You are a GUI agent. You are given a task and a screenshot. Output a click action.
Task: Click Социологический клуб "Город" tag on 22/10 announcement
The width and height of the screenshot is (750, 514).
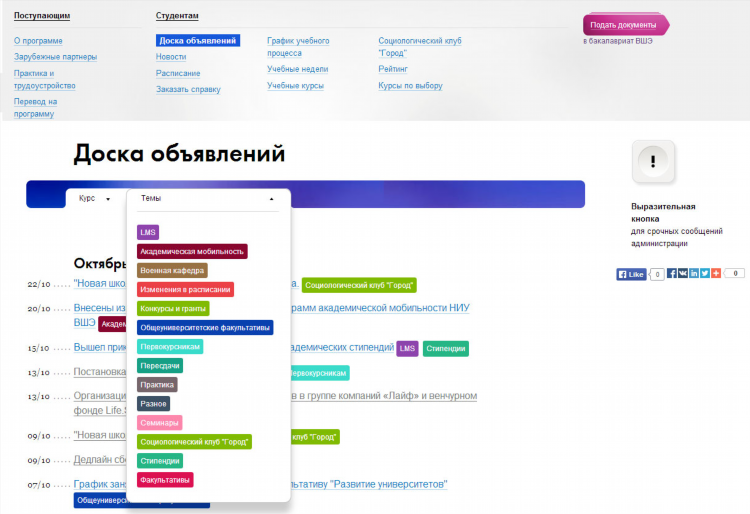(x=359, y=285)
